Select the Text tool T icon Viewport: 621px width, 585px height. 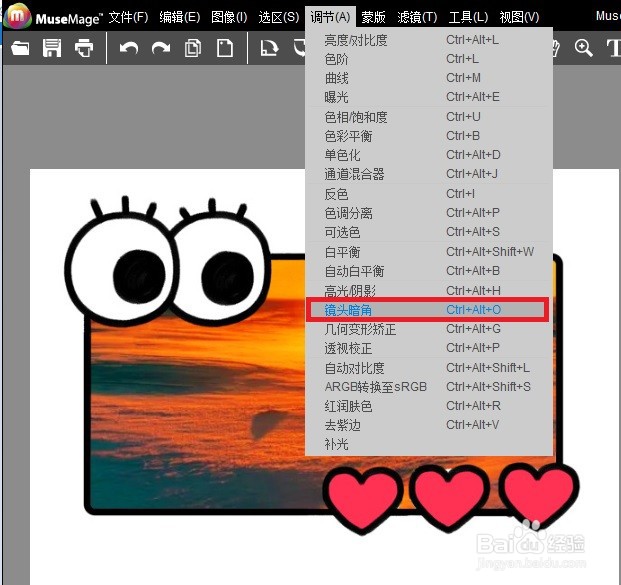[x=613, y=48]
